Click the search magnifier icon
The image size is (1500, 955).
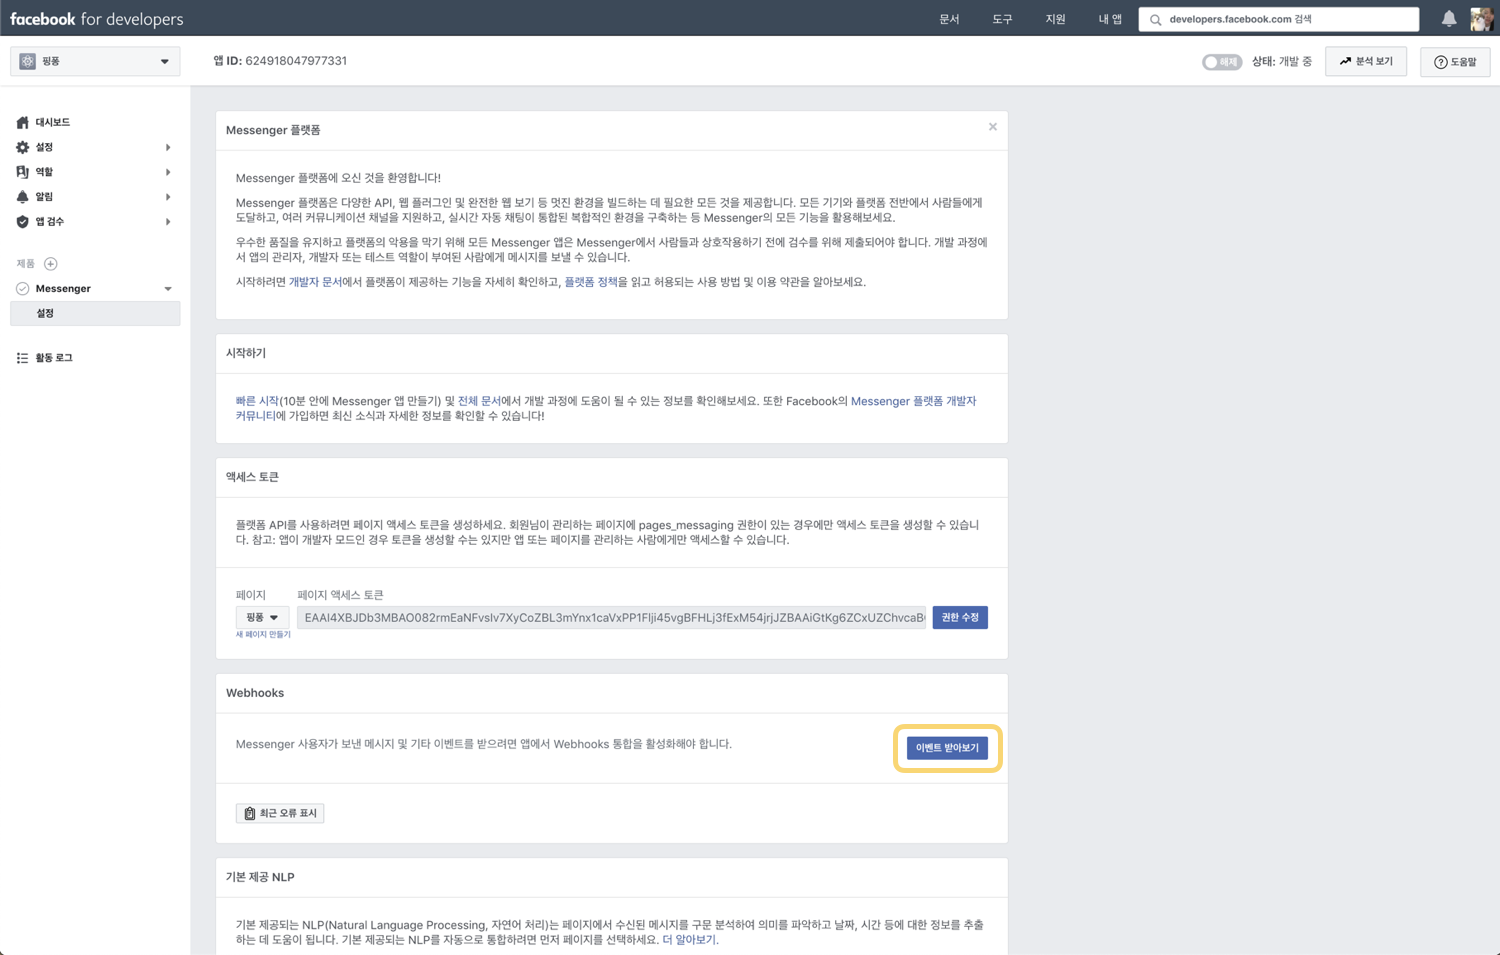click(x=1156, y=20)
